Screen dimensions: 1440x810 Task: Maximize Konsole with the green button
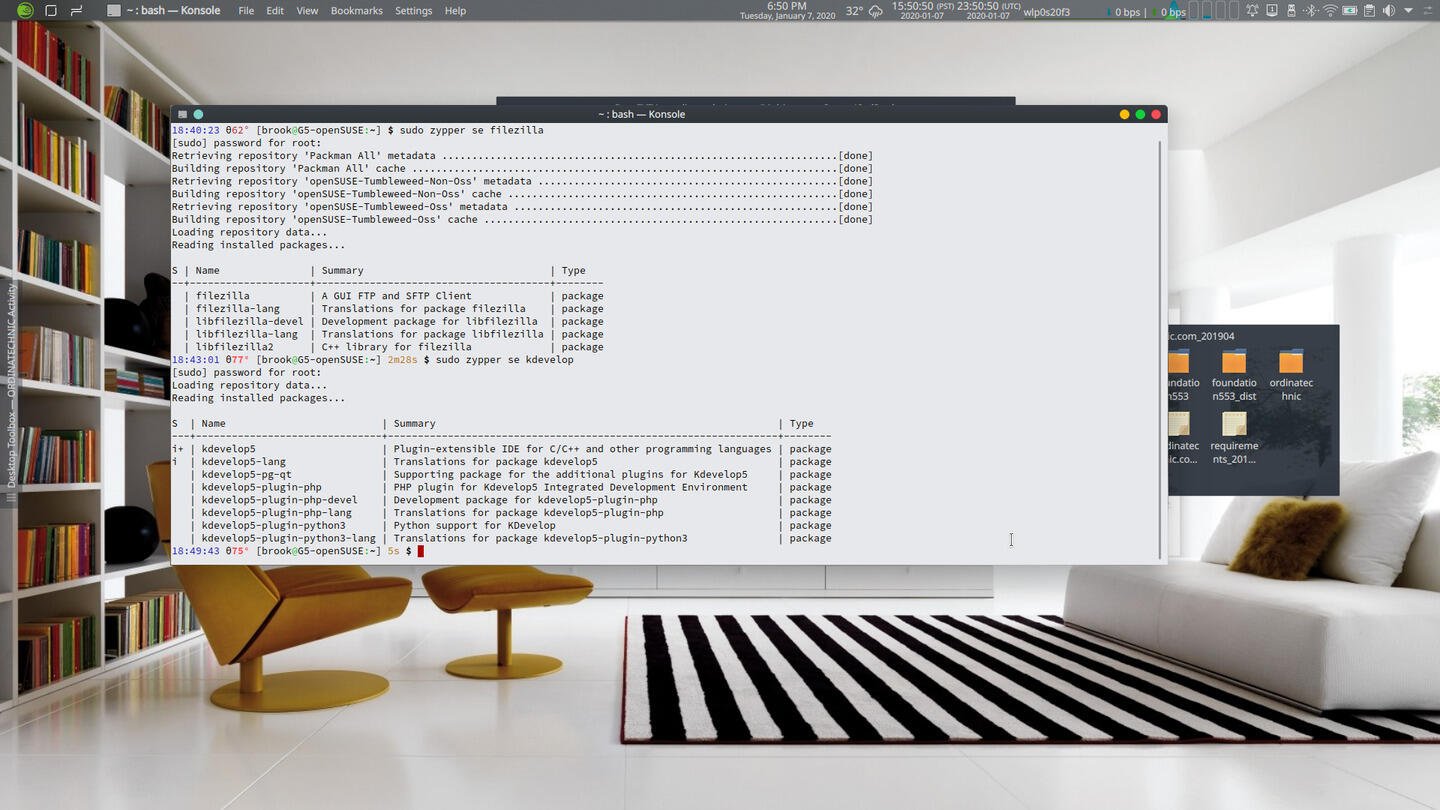pos(1140,114)
